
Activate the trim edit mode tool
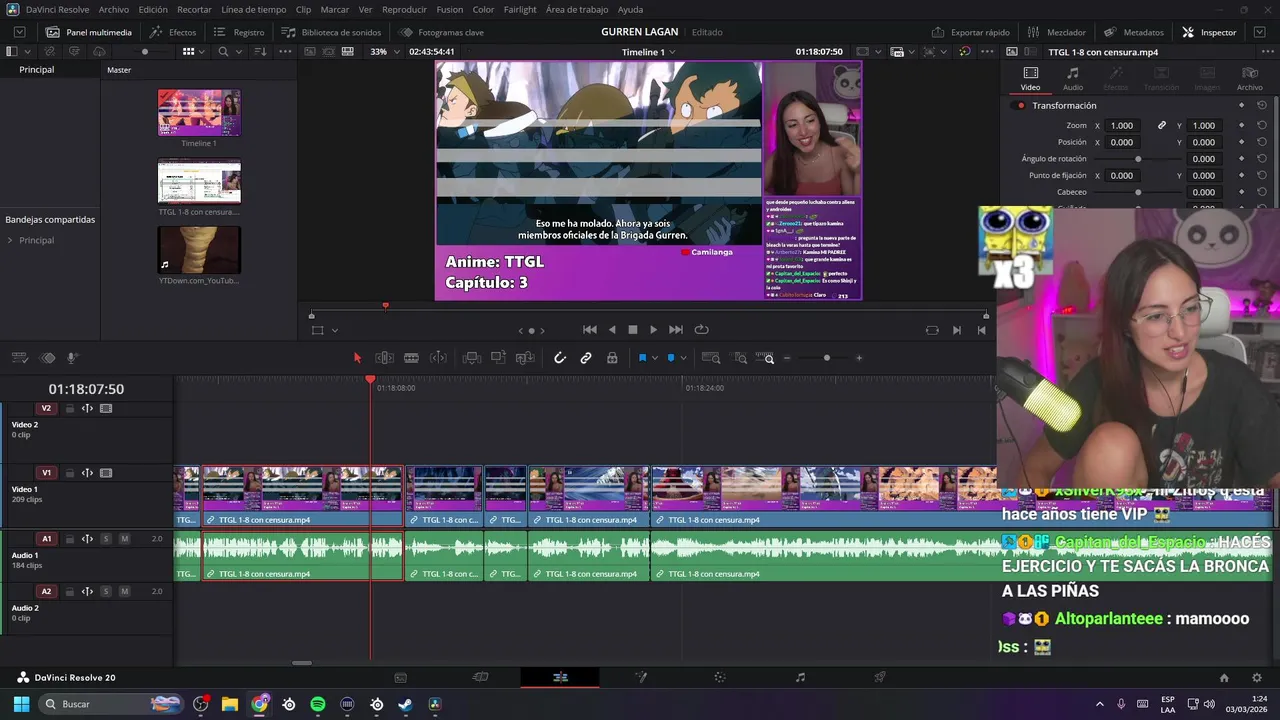point(384,358)
